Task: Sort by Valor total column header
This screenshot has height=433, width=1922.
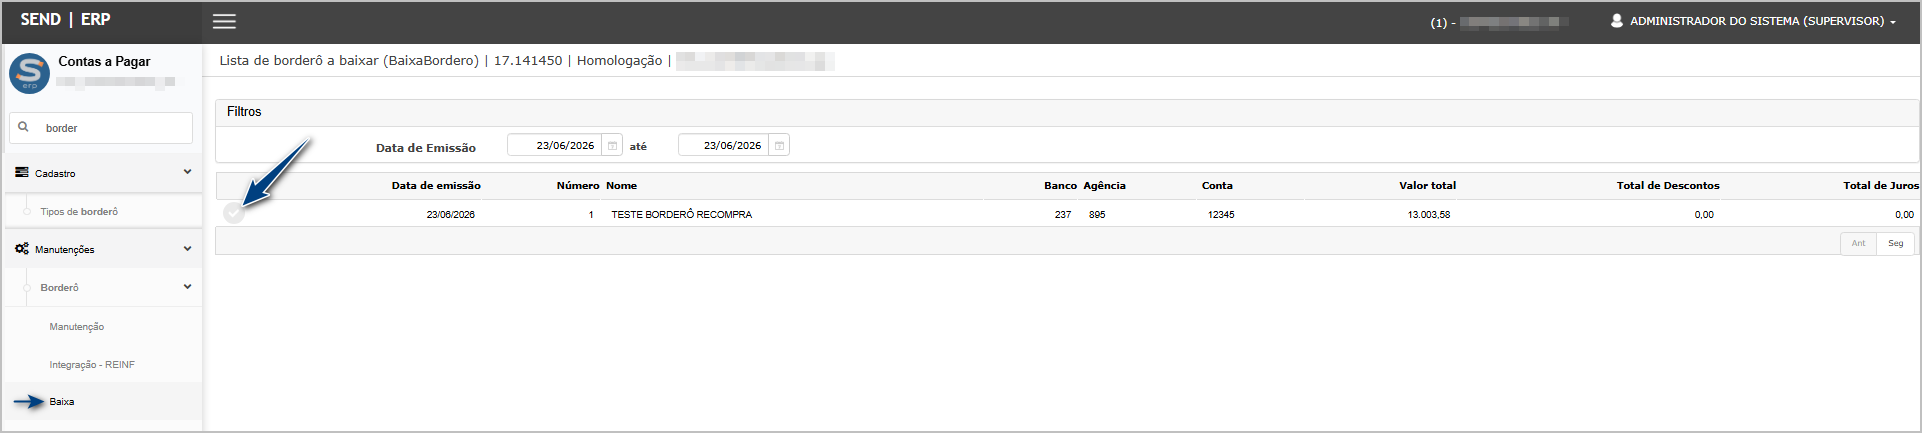Action: pyautogui.click(x=1427, y=186)
